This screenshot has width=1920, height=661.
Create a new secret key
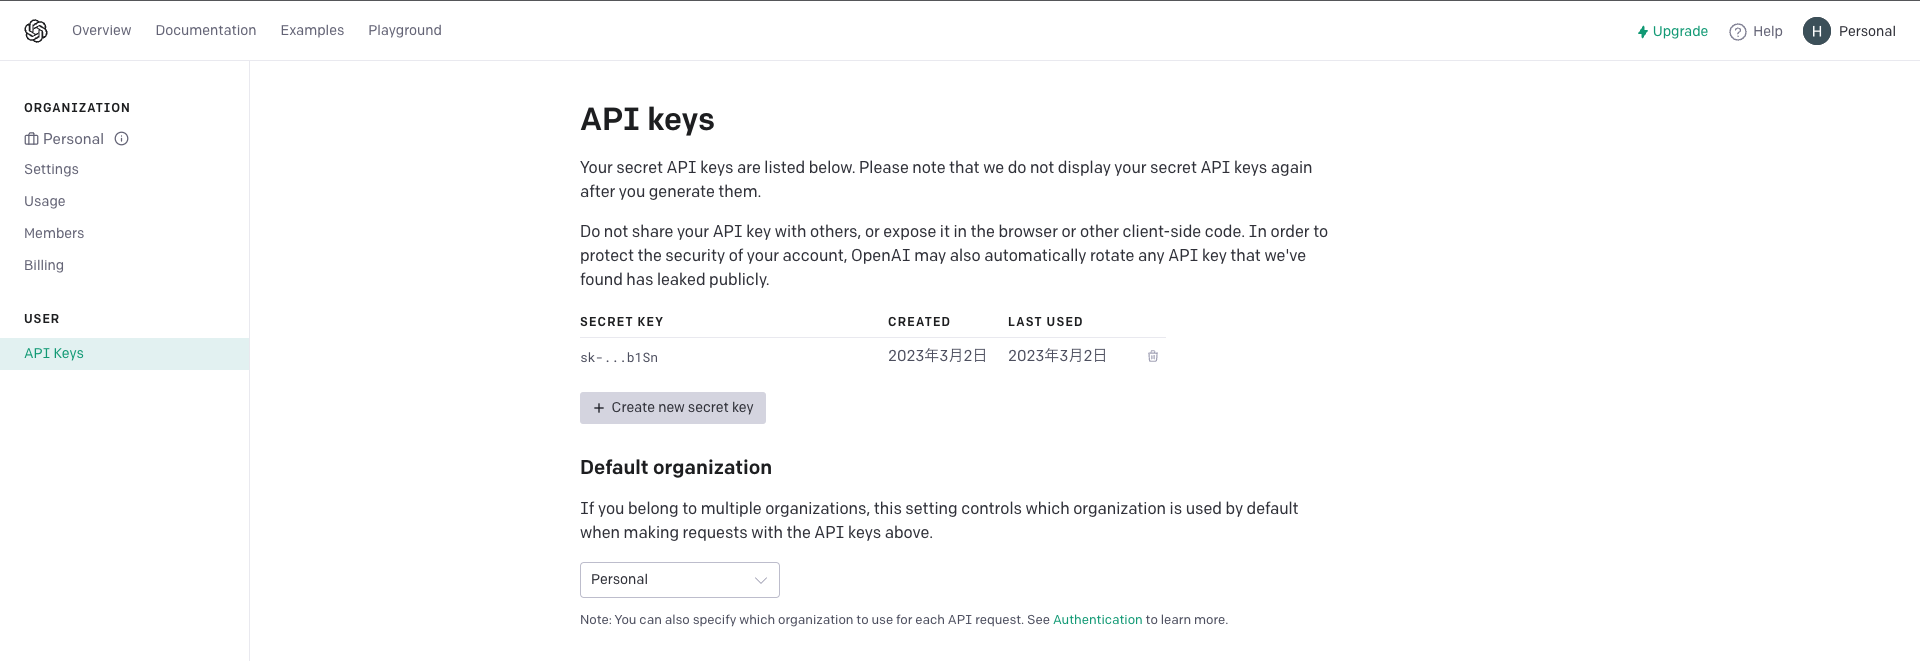[x=673, y=408]
